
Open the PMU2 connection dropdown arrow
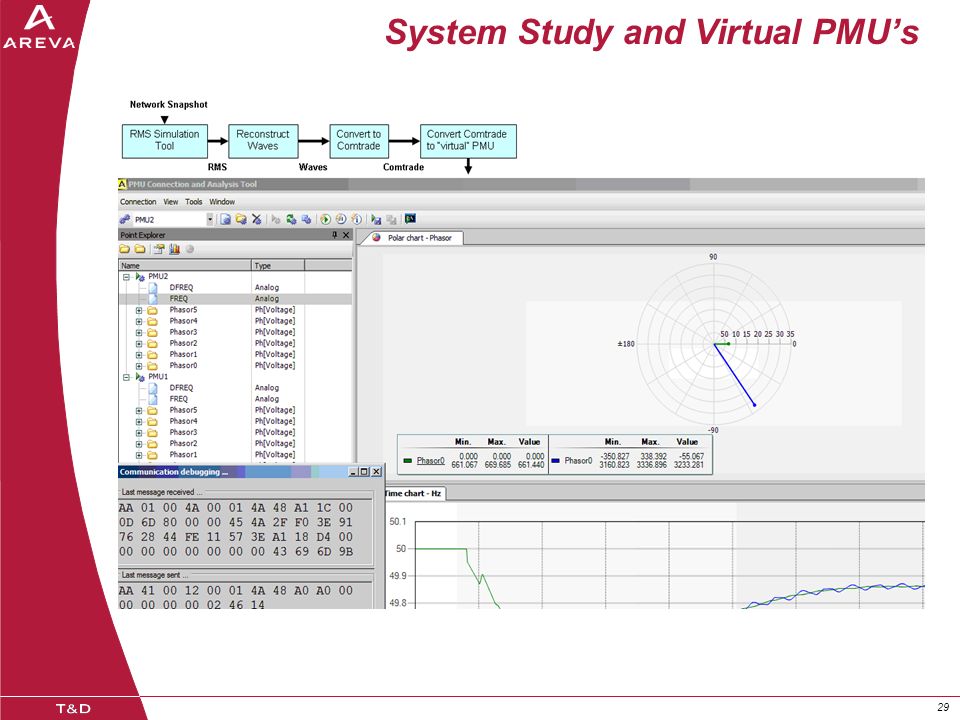(210, 219)
